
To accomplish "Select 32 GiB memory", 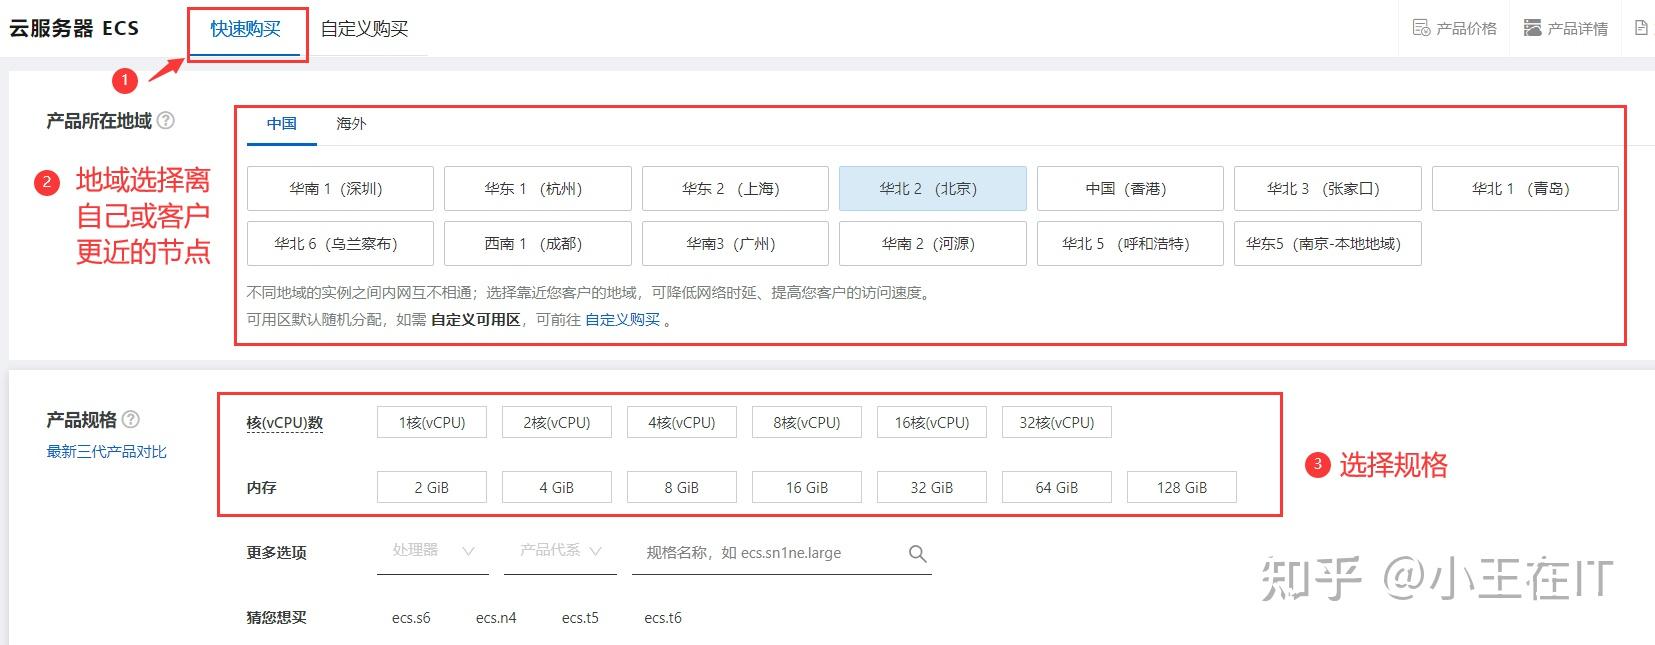I will pos(932,487).
